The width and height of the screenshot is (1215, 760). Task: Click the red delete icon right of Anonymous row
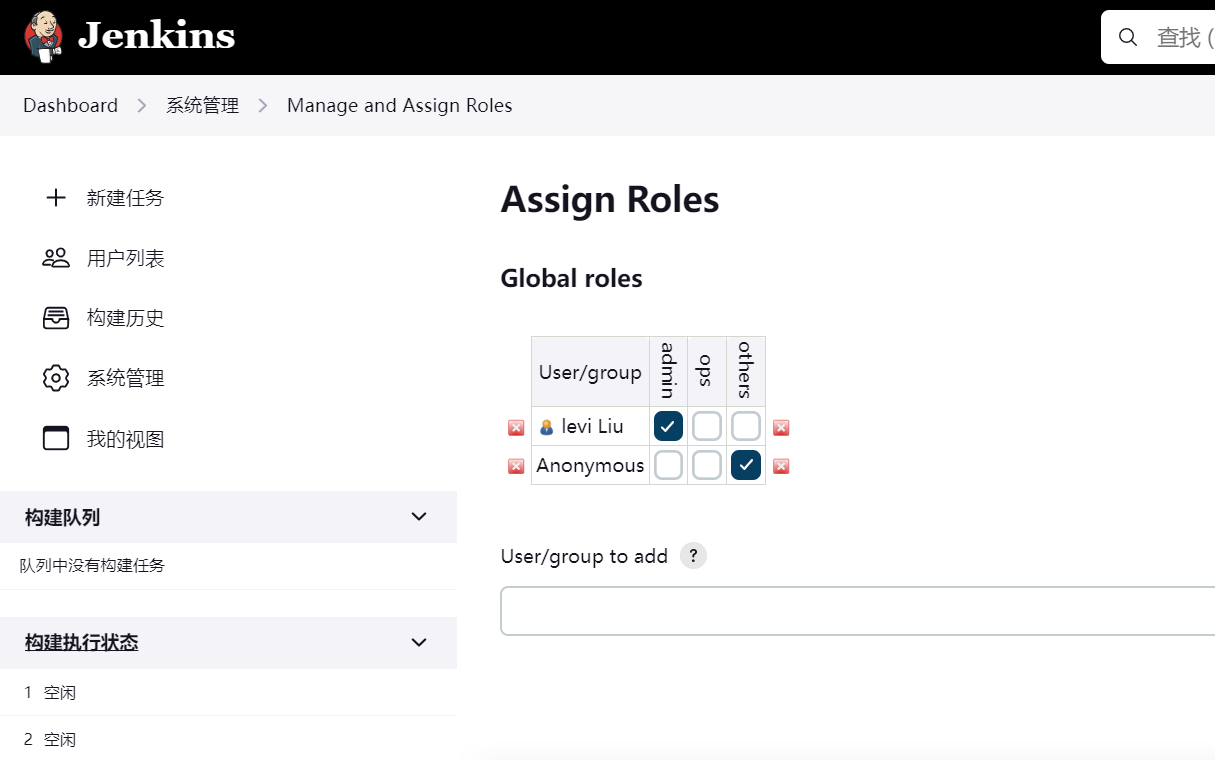tap(781, 466)
